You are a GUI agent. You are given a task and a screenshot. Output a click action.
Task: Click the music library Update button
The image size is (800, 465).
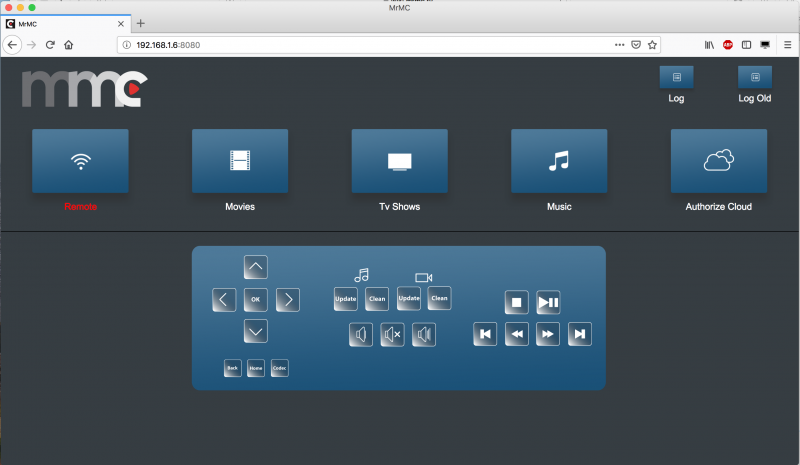[346, 298]
